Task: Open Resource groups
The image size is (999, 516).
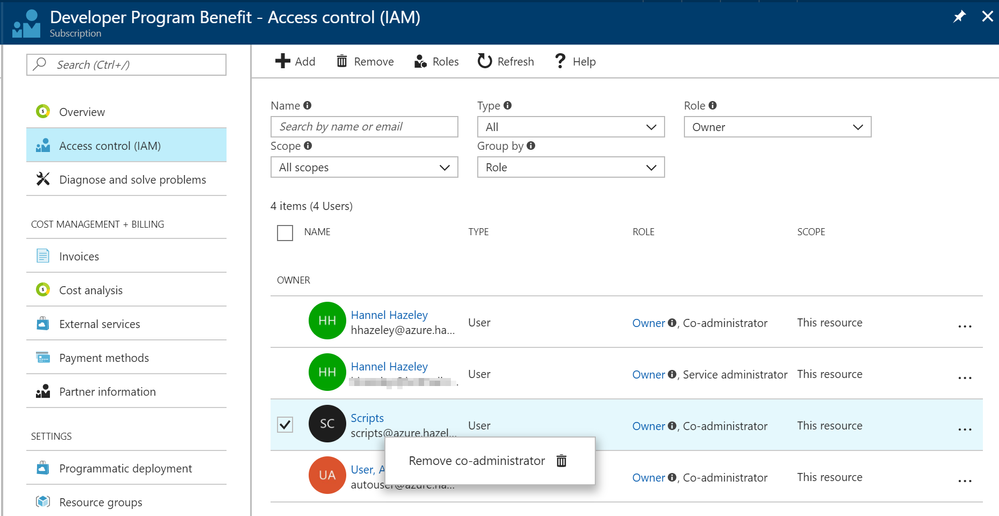Action: point(126,502)
